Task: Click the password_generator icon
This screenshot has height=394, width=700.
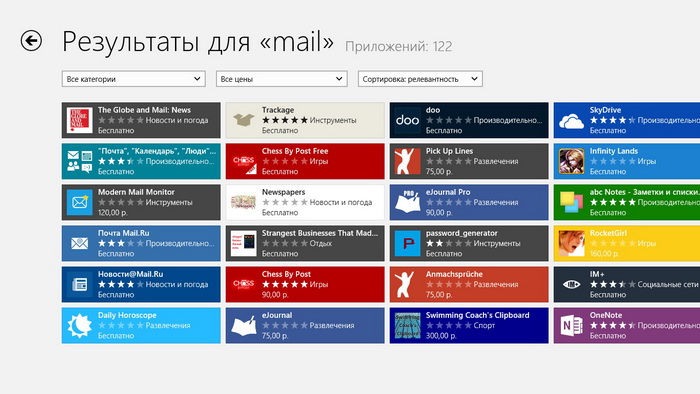Action: tap(407, 243)
